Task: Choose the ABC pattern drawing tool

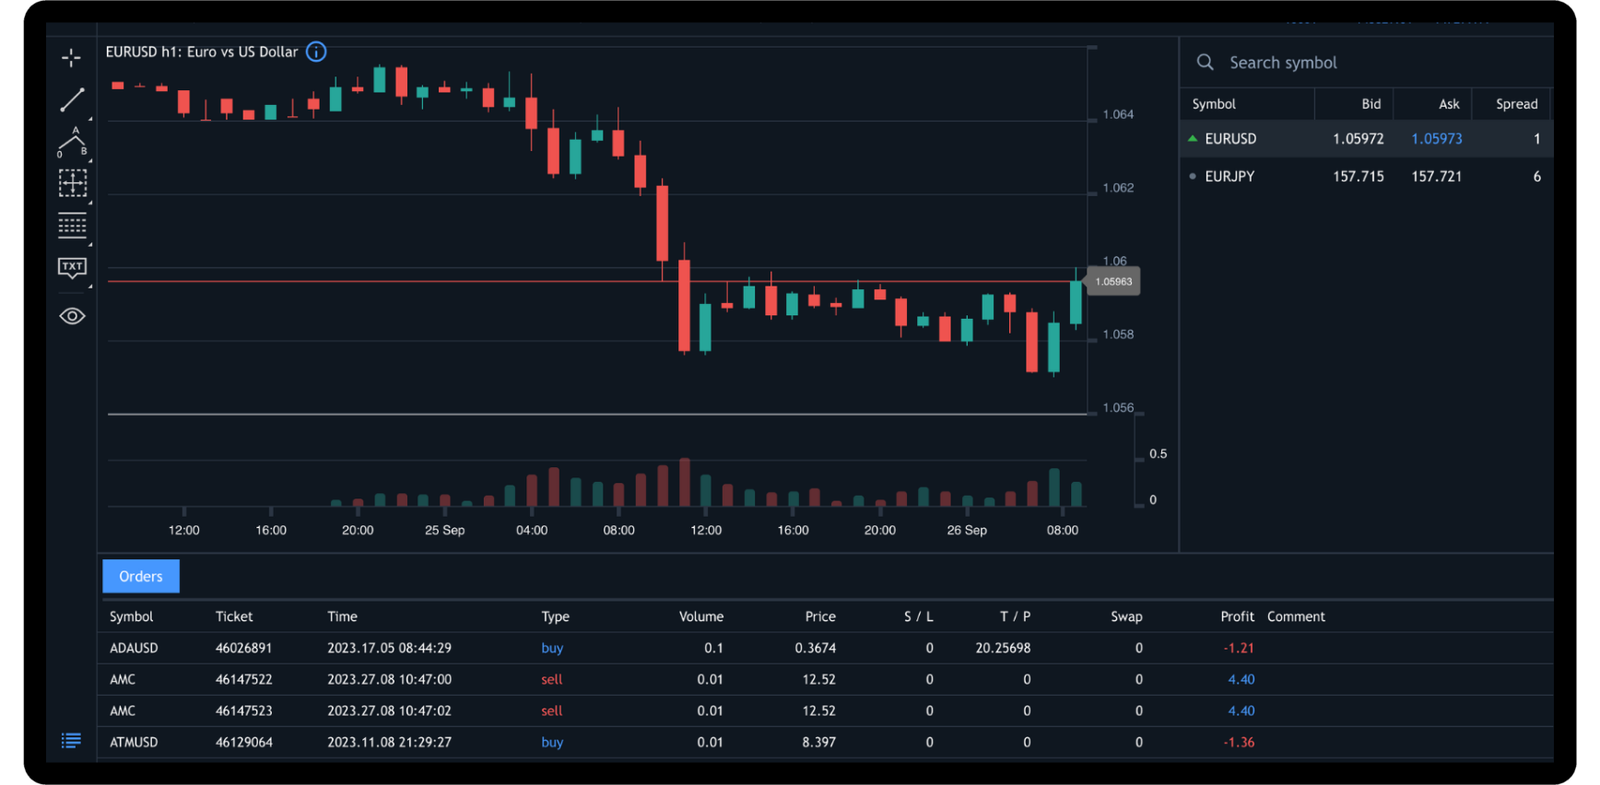Action: tap(72, 142)
